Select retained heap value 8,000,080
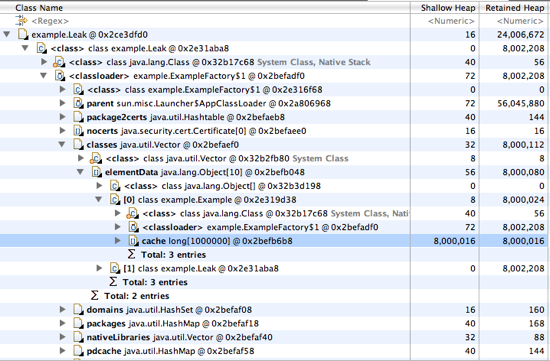Screen dimensions: 550x361 (x=523, y=172)
